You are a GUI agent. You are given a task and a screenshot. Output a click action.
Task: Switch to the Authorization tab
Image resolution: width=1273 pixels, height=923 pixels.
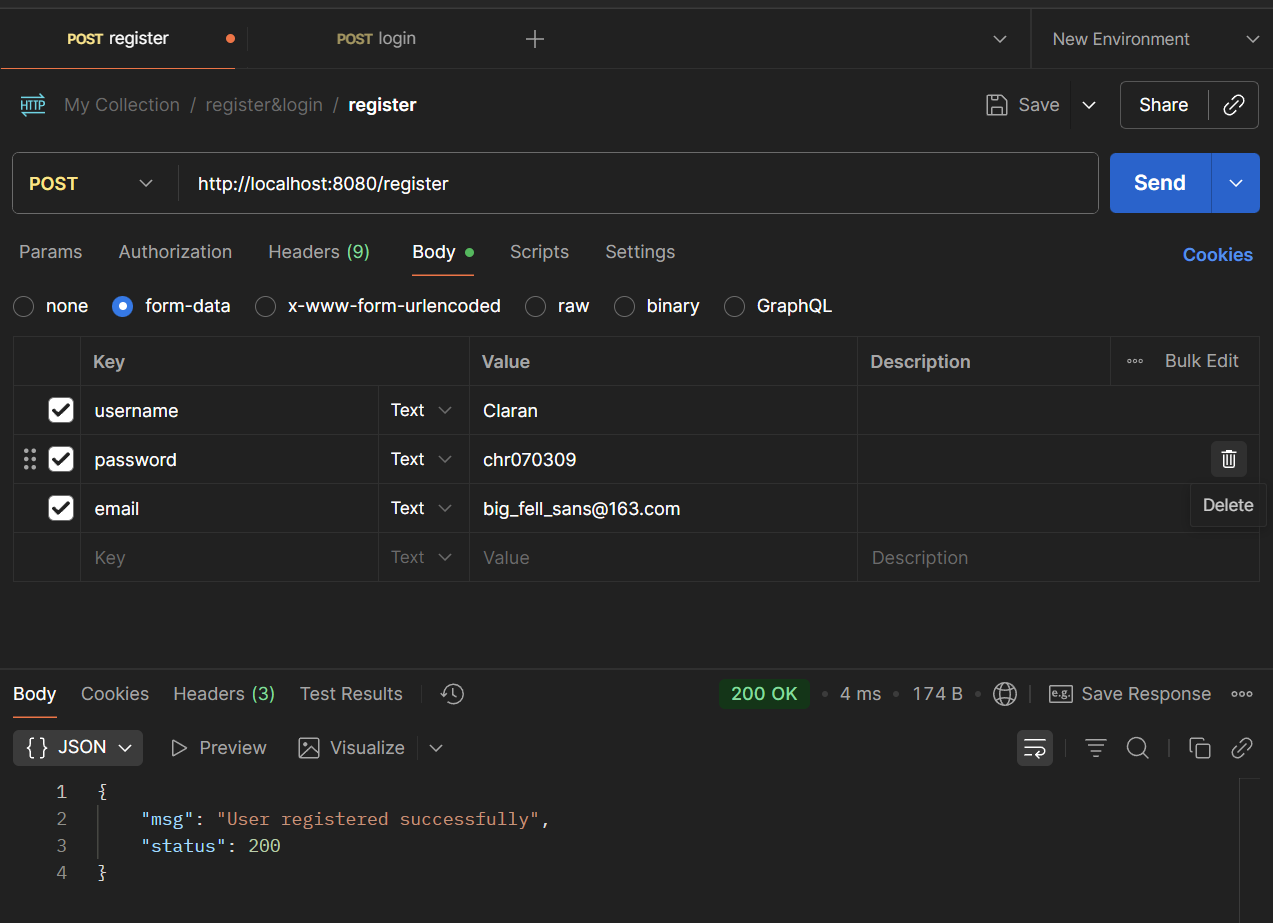tap(175, 252)
